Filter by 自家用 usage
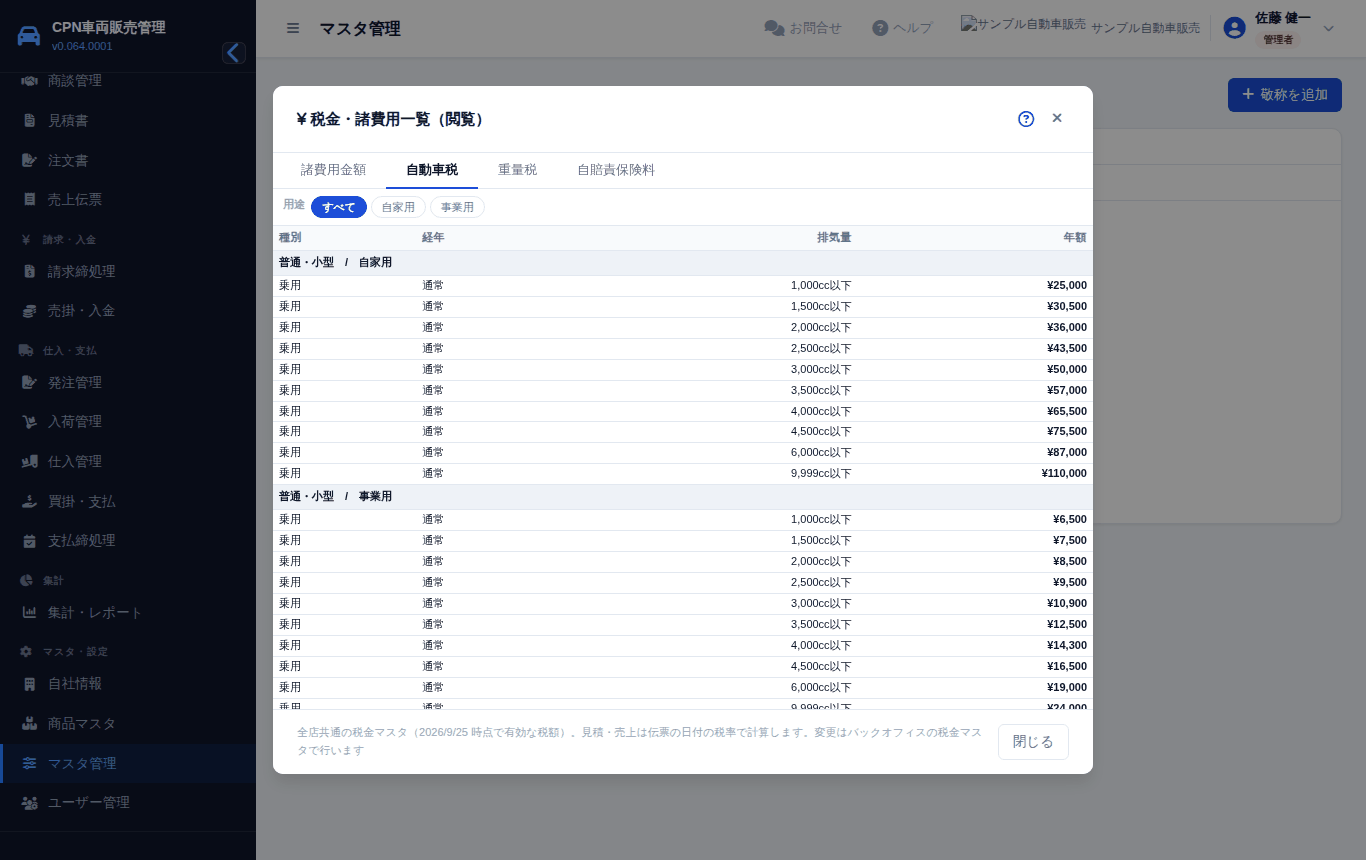 click(x=398, y=207)
